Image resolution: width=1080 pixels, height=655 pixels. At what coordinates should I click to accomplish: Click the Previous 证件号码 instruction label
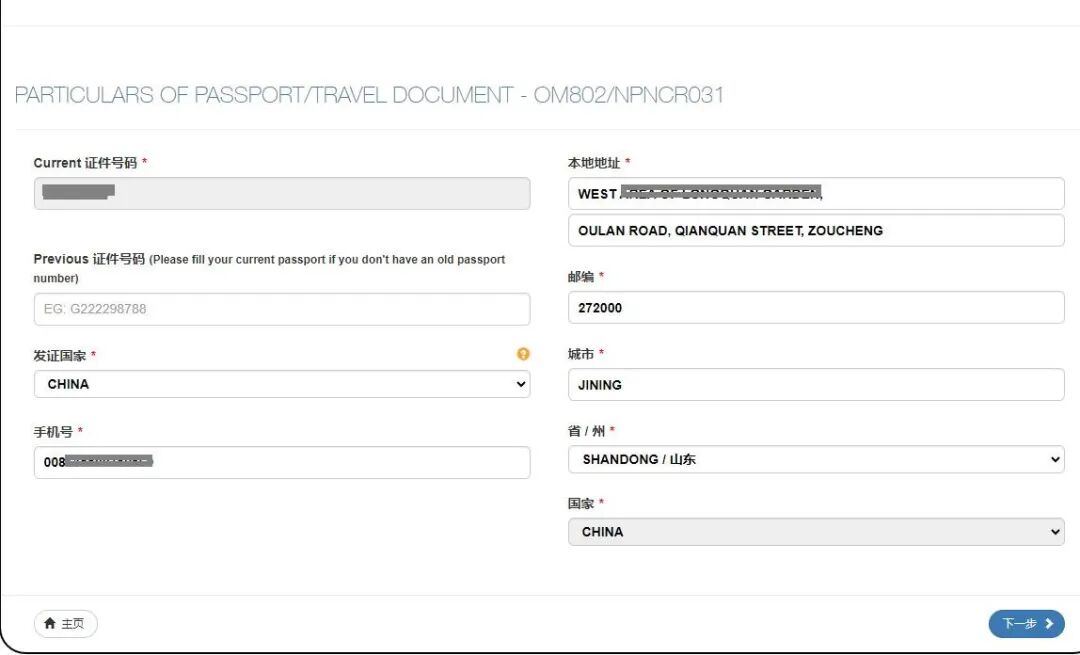[x=269, y=268]
